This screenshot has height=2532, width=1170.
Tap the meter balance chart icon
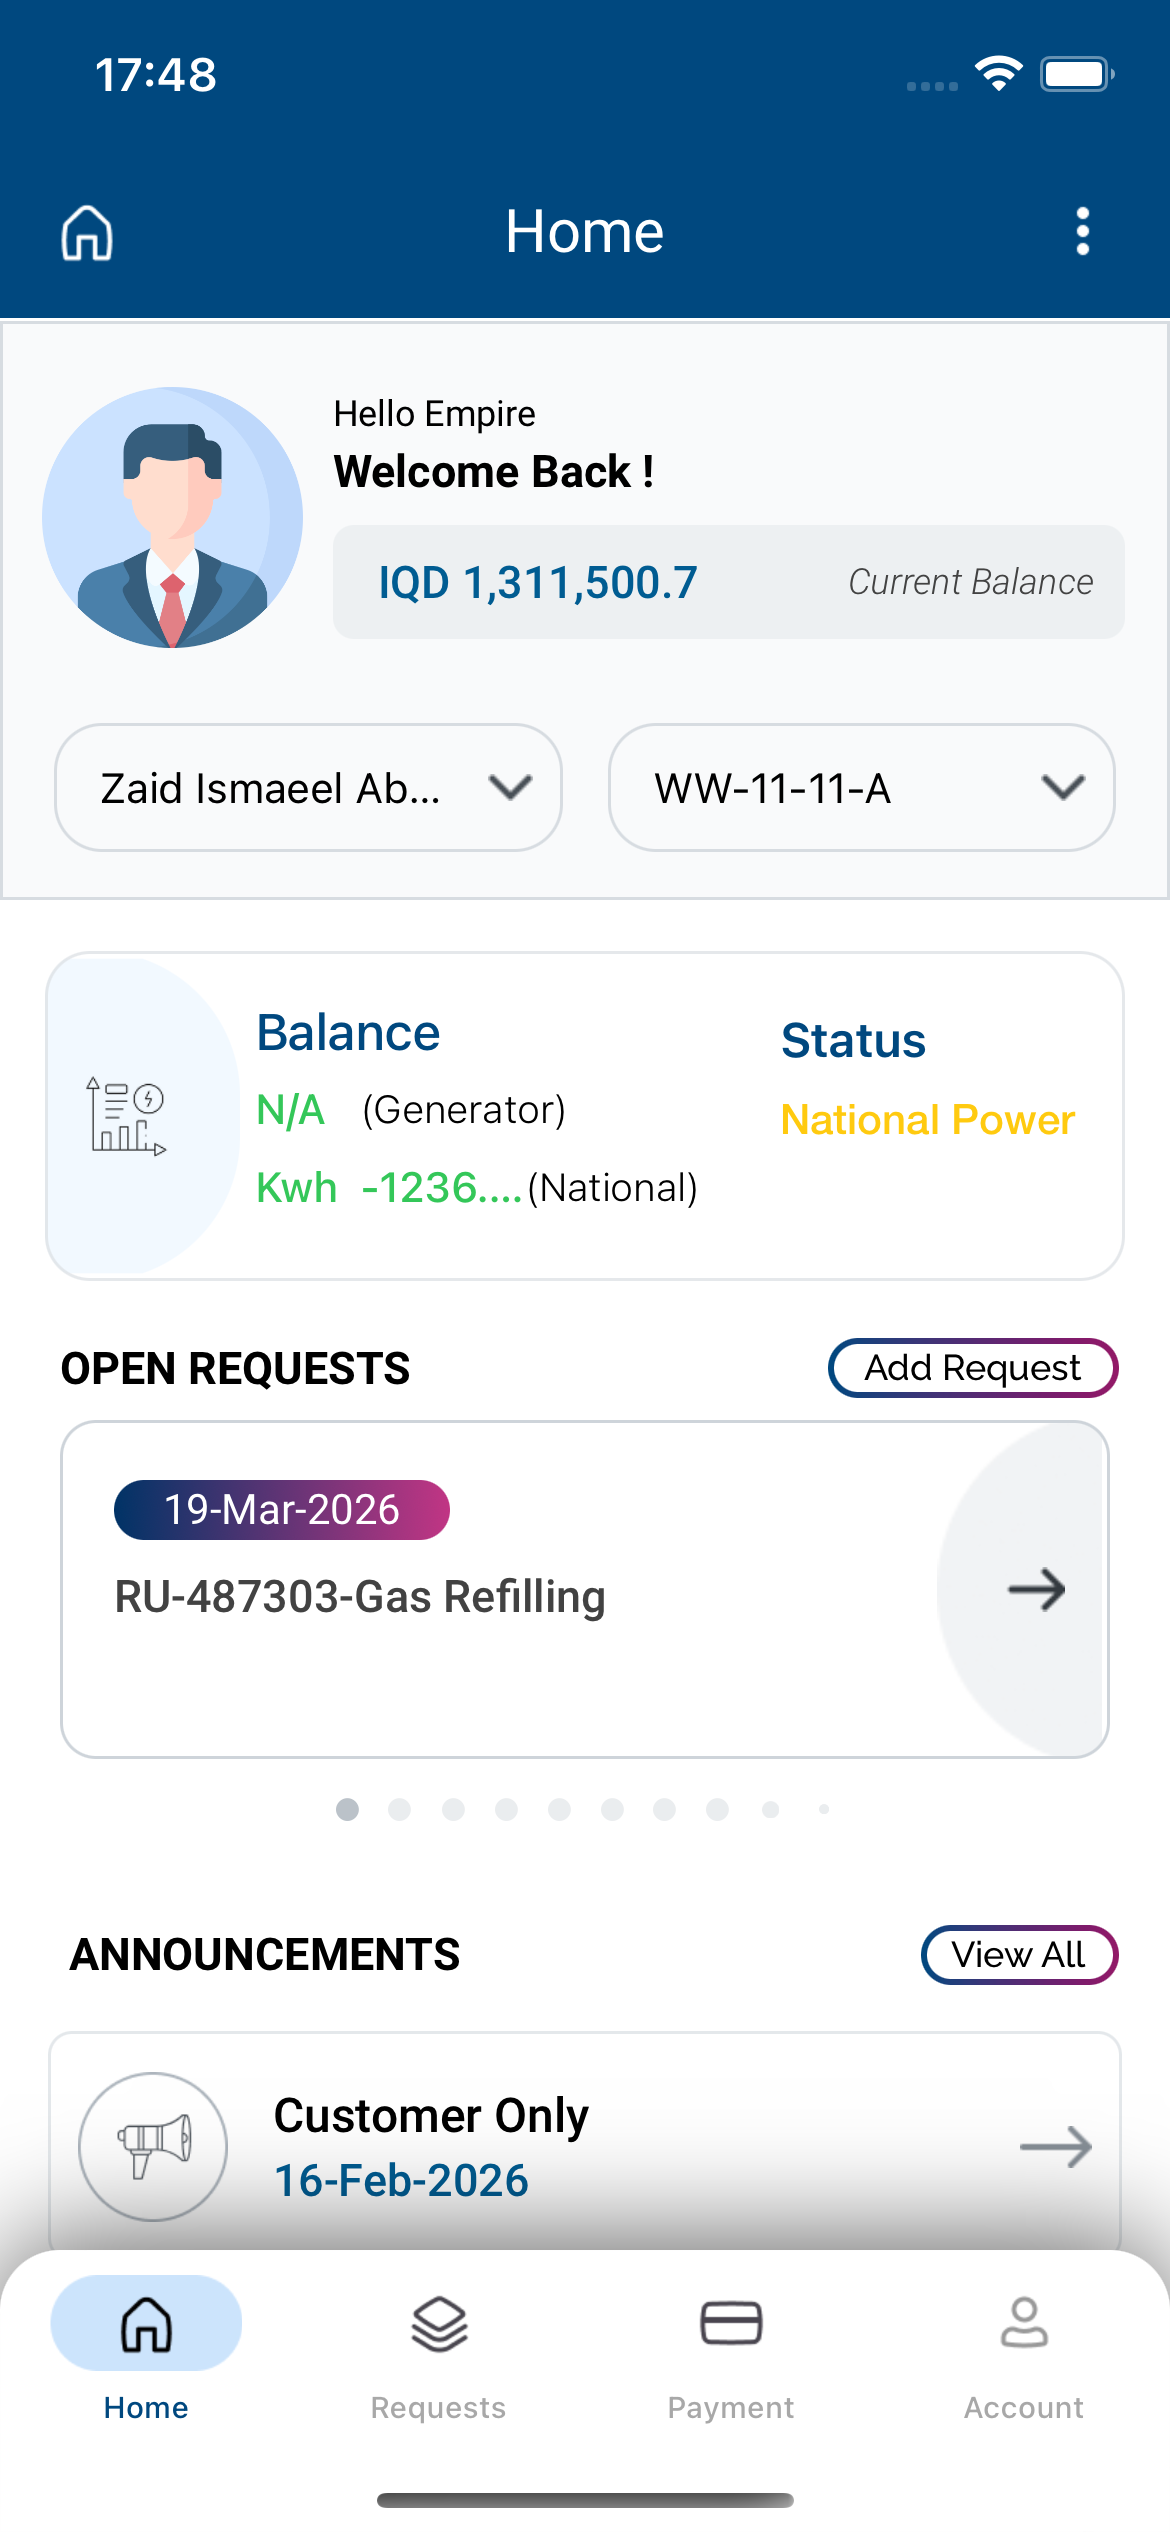click(x=126, y=1116)
